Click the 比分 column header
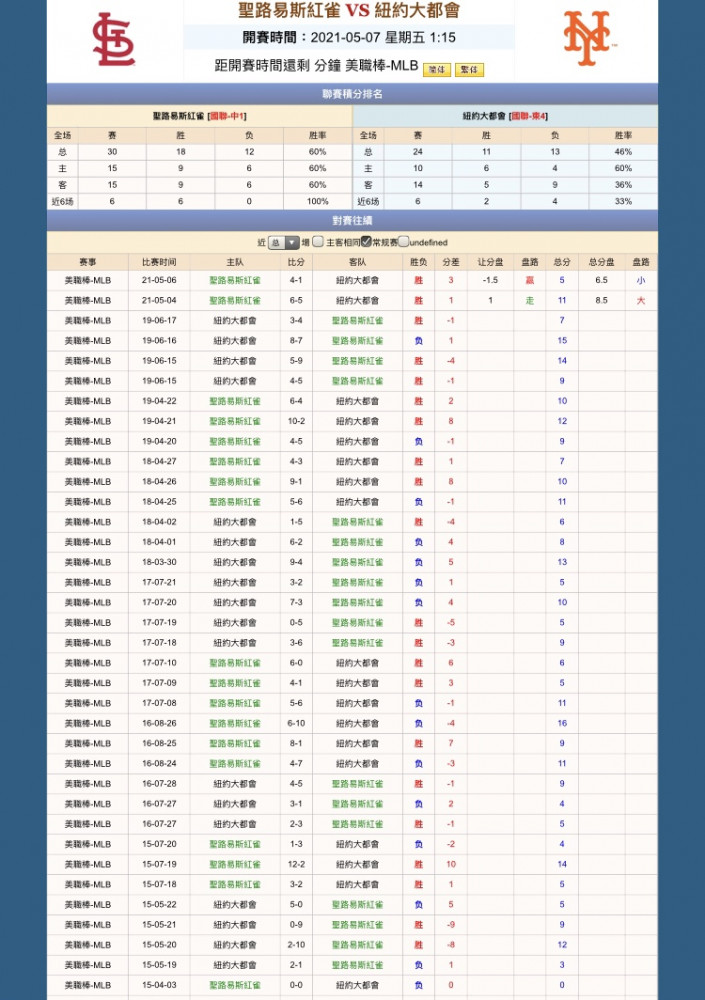Screen dimensions: 705x1000 (x=296, y=262)
